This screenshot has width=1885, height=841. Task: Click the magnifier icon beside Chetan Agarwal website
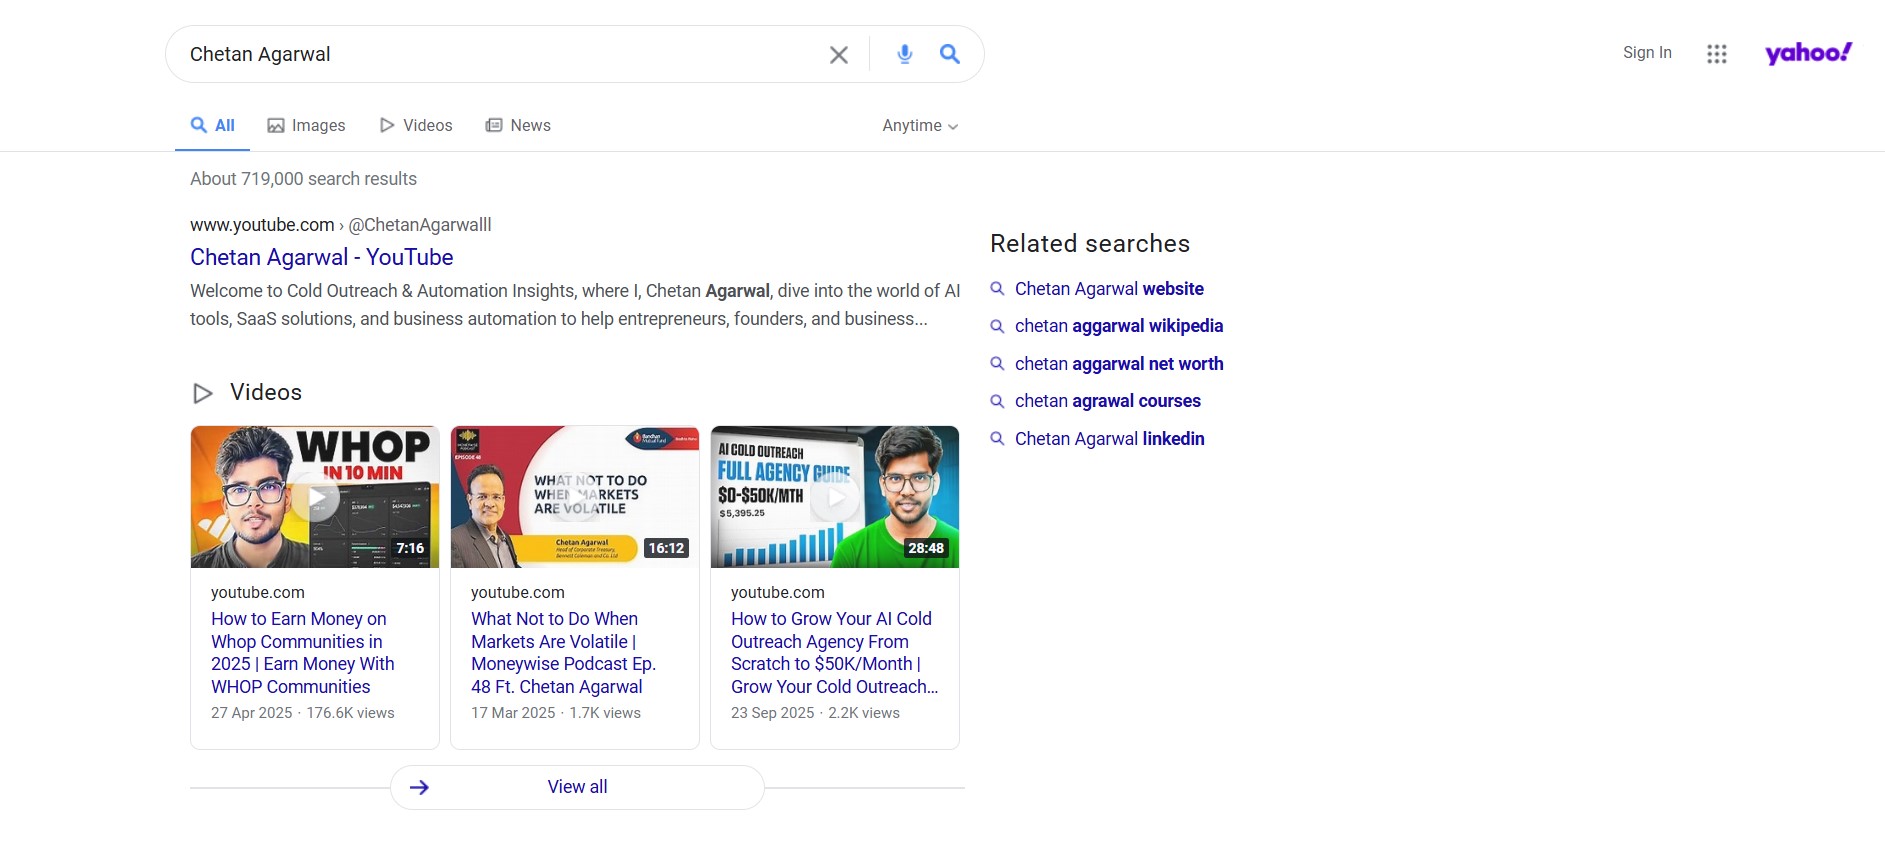(x=997, y=289)
